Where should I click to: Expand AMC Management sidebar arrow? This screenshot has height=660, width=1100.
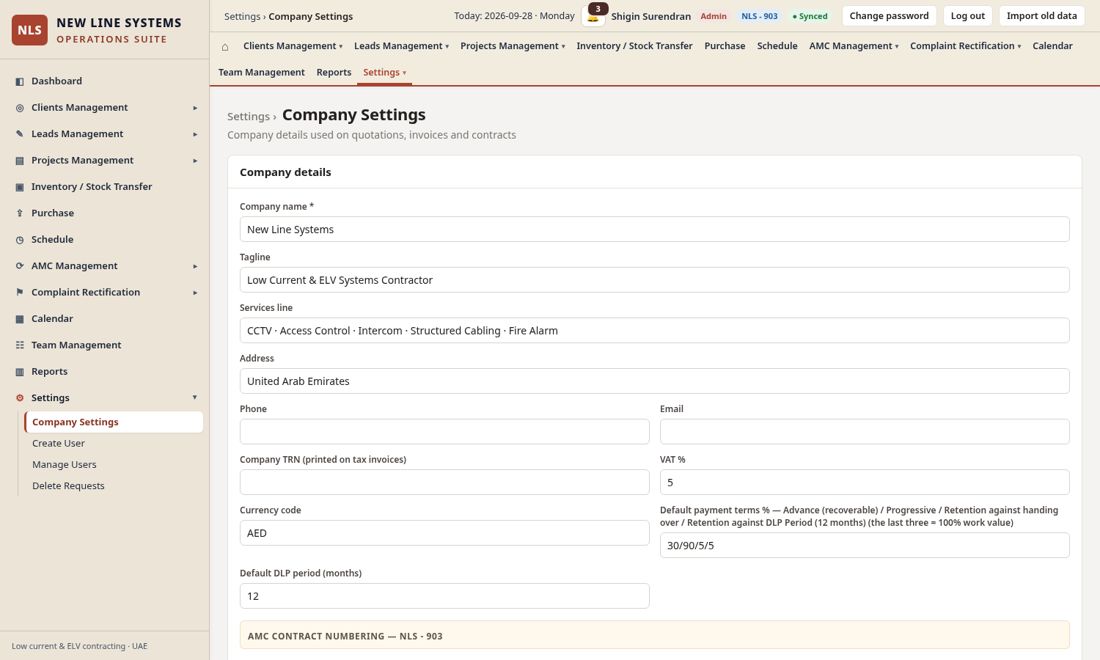point(195,266)
